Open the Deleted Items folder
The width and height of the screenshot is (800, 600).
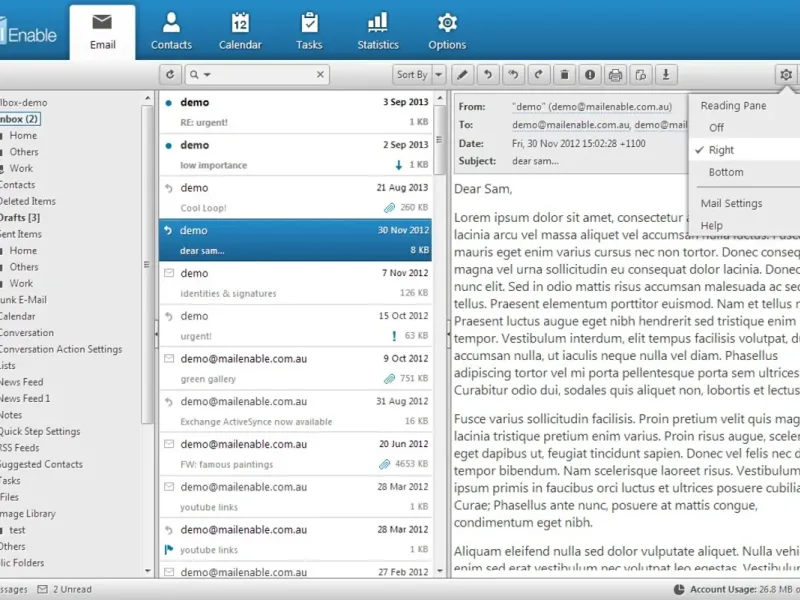click(x=28, y=201)
